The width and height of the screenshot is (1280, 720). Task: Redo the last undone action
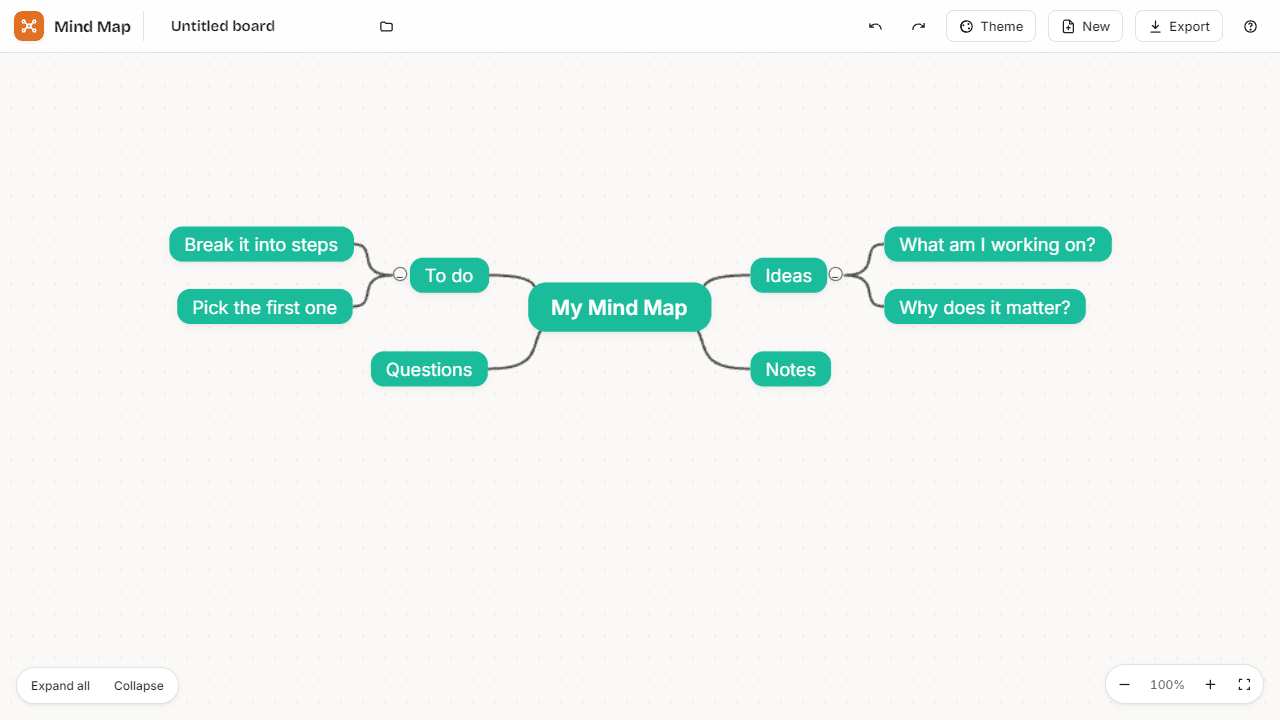pos(918,27)
